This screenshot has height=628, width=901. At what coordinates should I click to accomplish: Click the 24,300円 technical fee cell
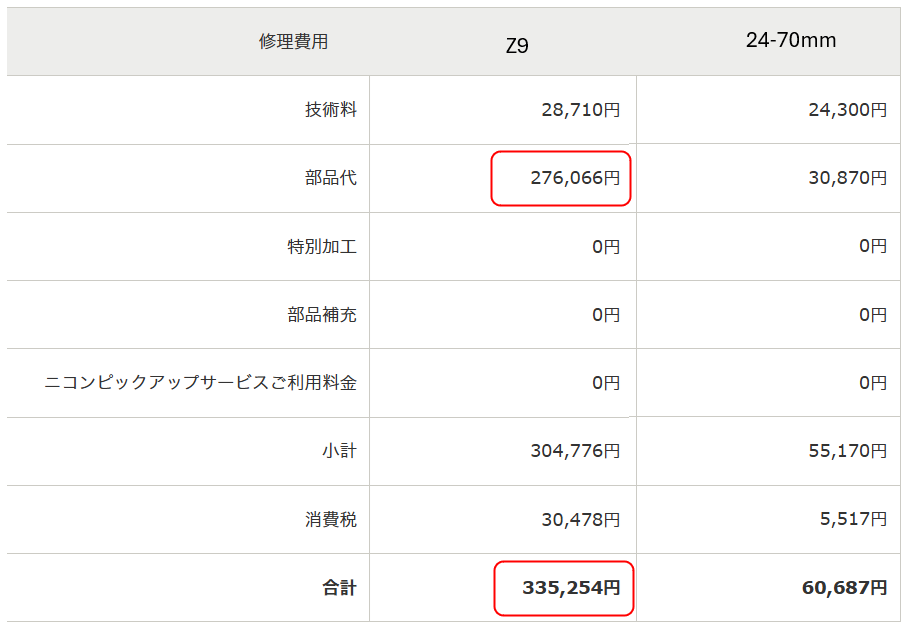click(x=847, y=110)
